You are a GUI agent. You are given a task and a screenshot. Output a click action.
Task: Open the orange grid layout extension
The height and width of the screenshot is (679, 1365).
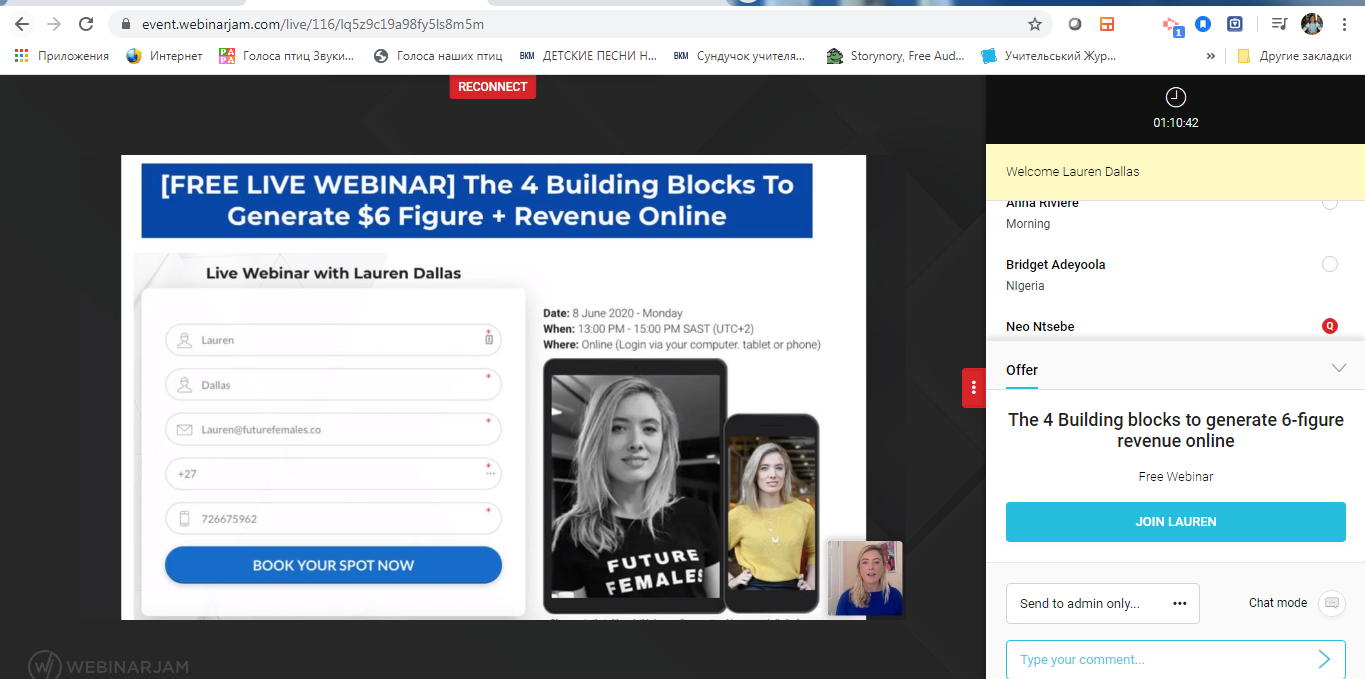click(x=1107, y=24)
